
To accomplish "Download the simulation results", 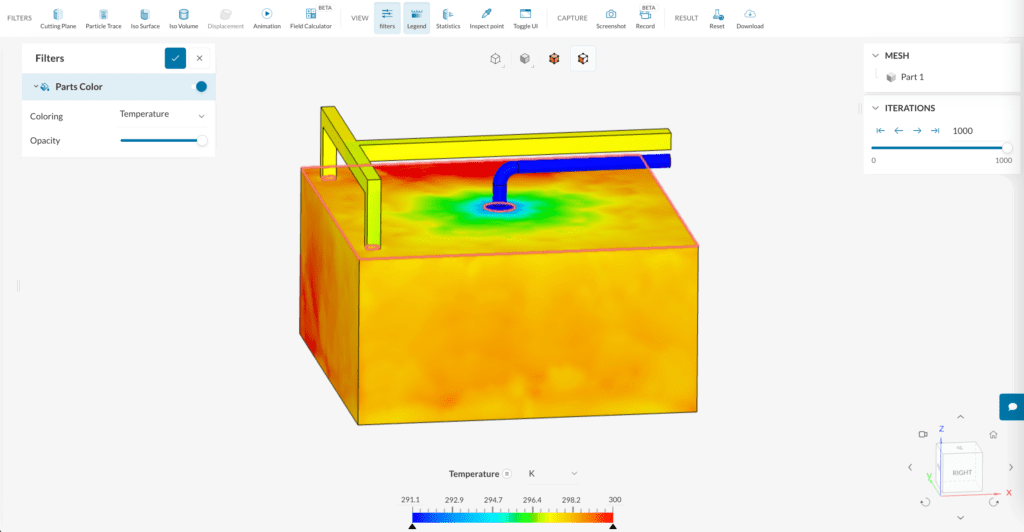I will point(749,17).
